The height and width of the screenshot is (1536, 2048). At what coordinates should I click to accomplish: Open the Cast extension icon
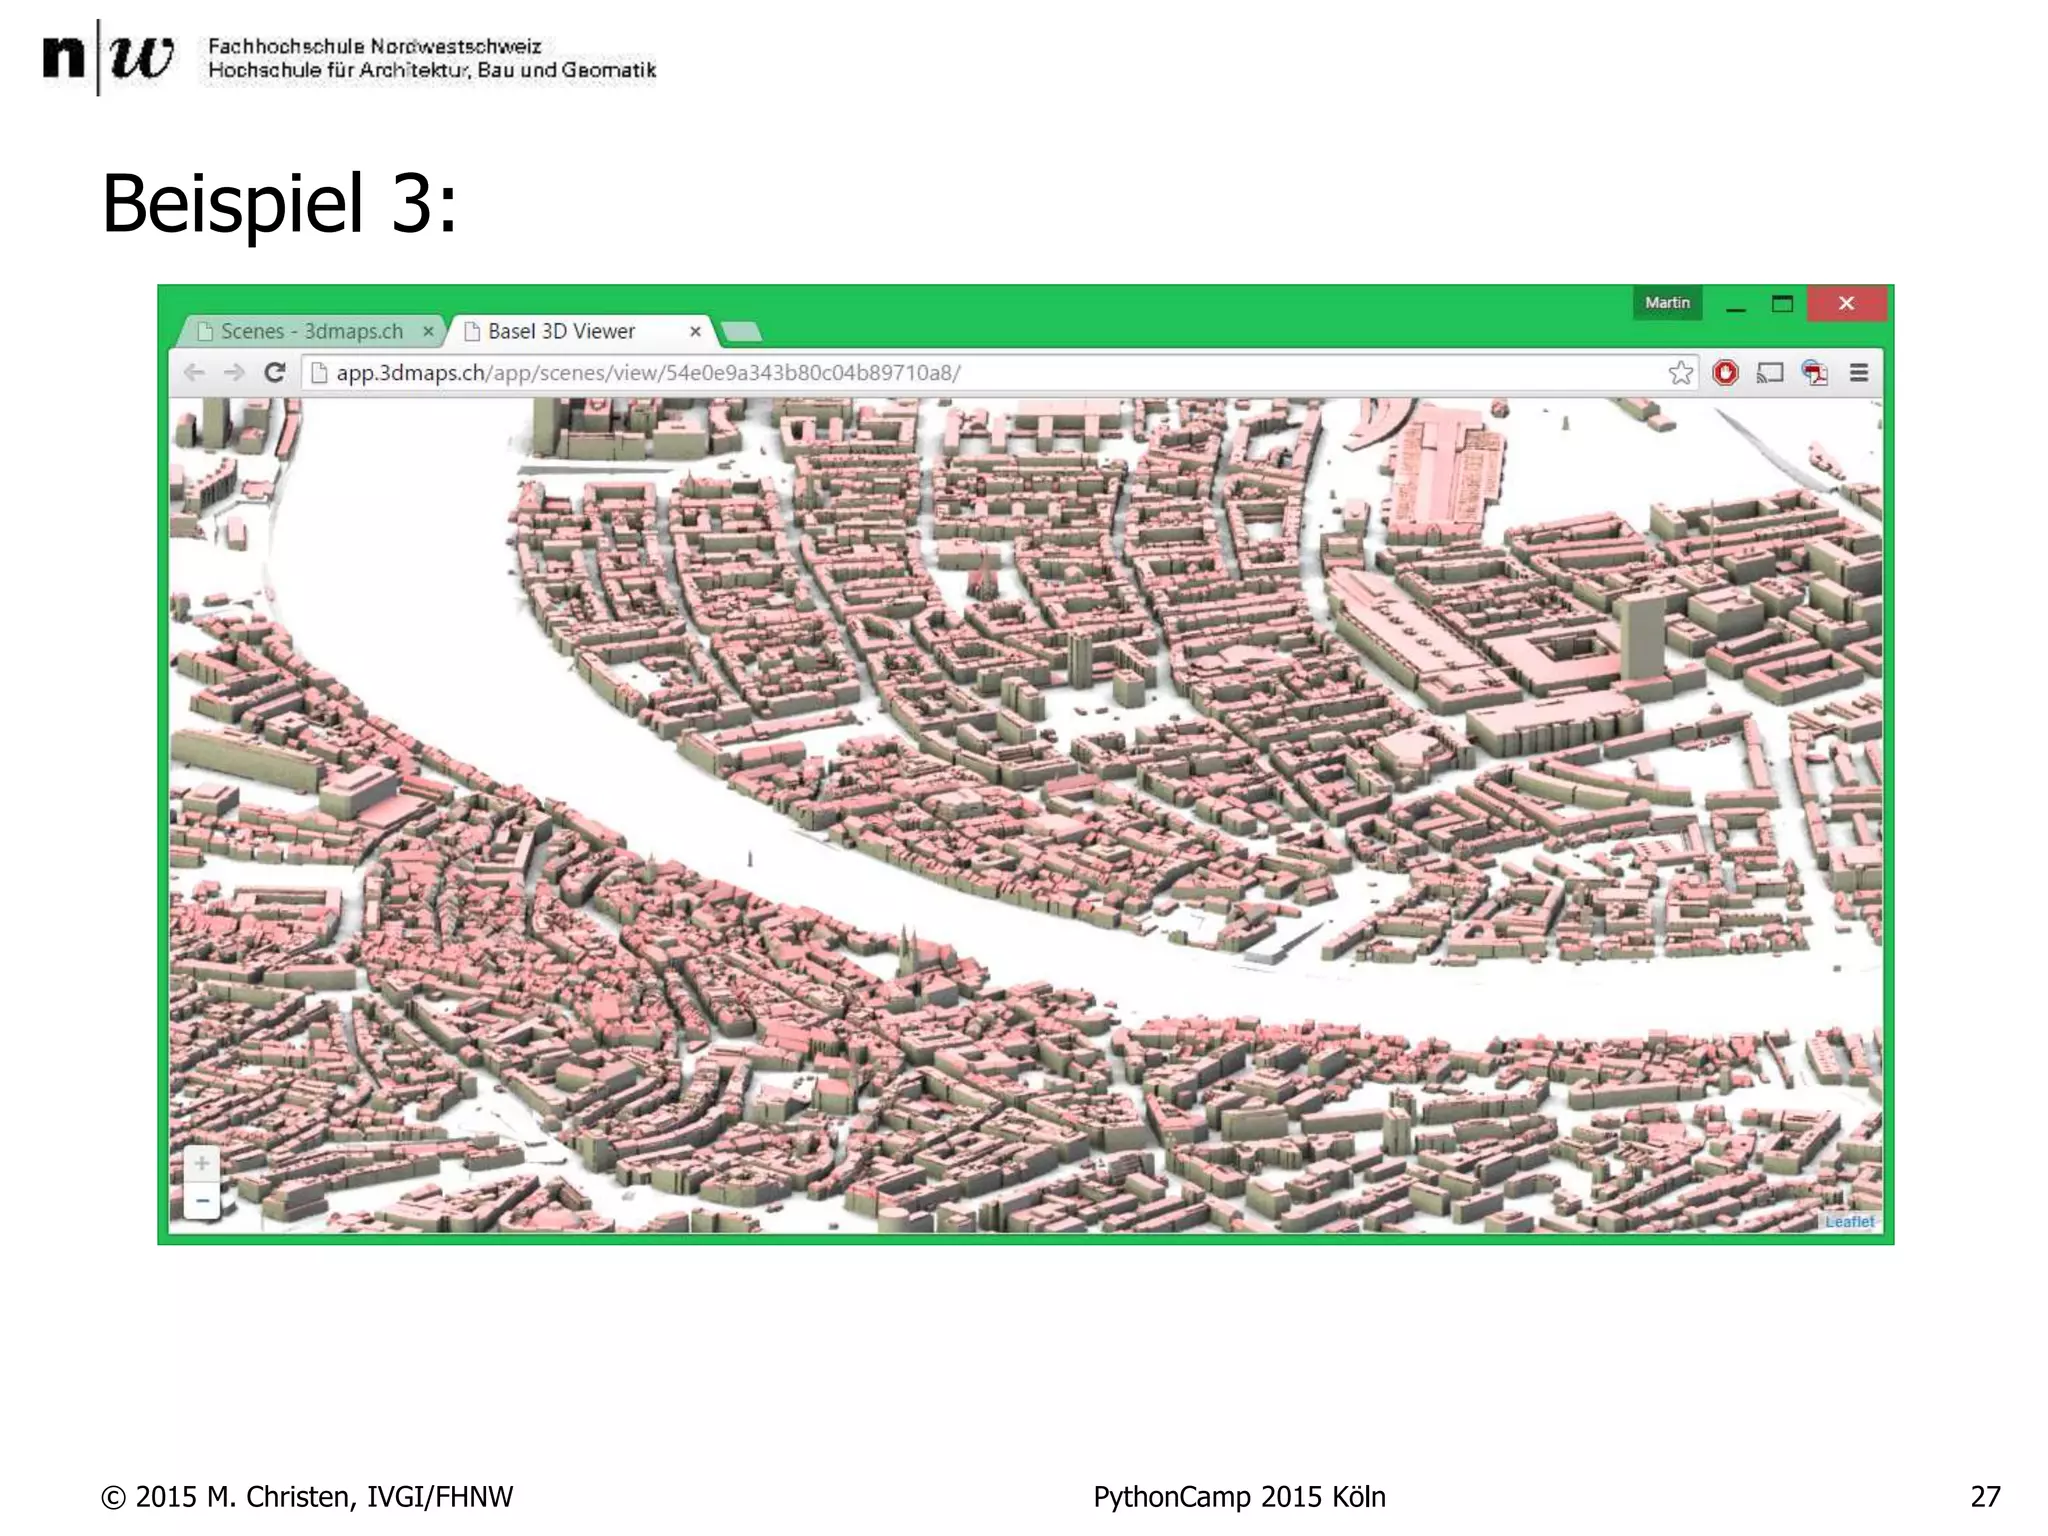tap(1770, 373)
